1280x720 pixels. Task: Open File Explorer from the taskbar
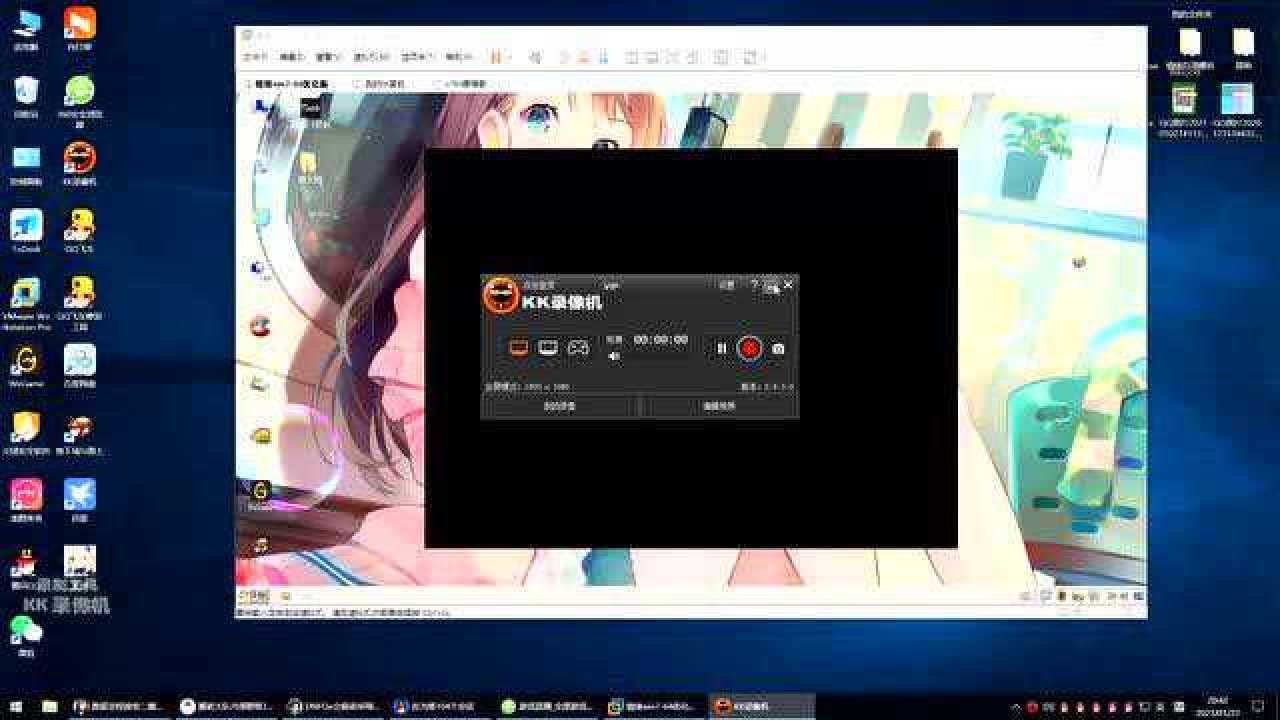(49, 706)
